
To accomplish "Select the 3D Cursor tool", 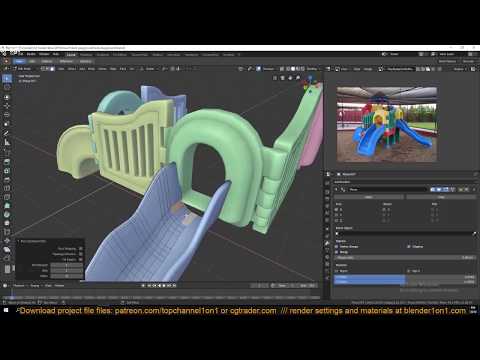I will pyautogui.click(x=7, y=87).
